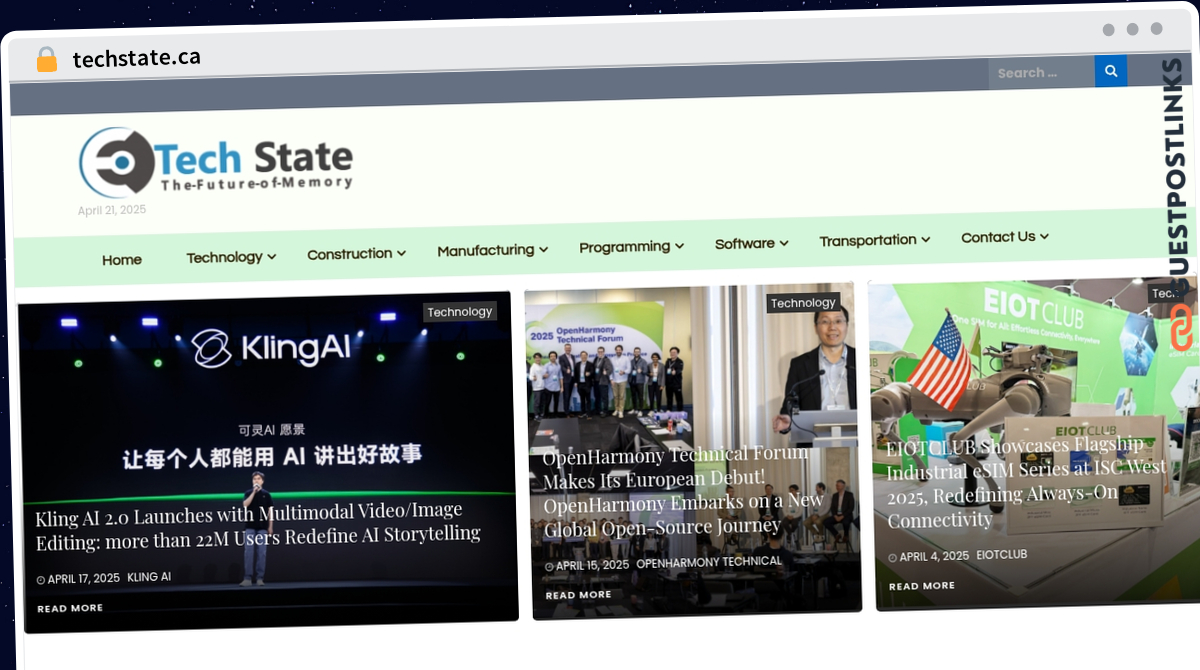
Task: Open the Technology menu item
Action: [x=225, y=257]
